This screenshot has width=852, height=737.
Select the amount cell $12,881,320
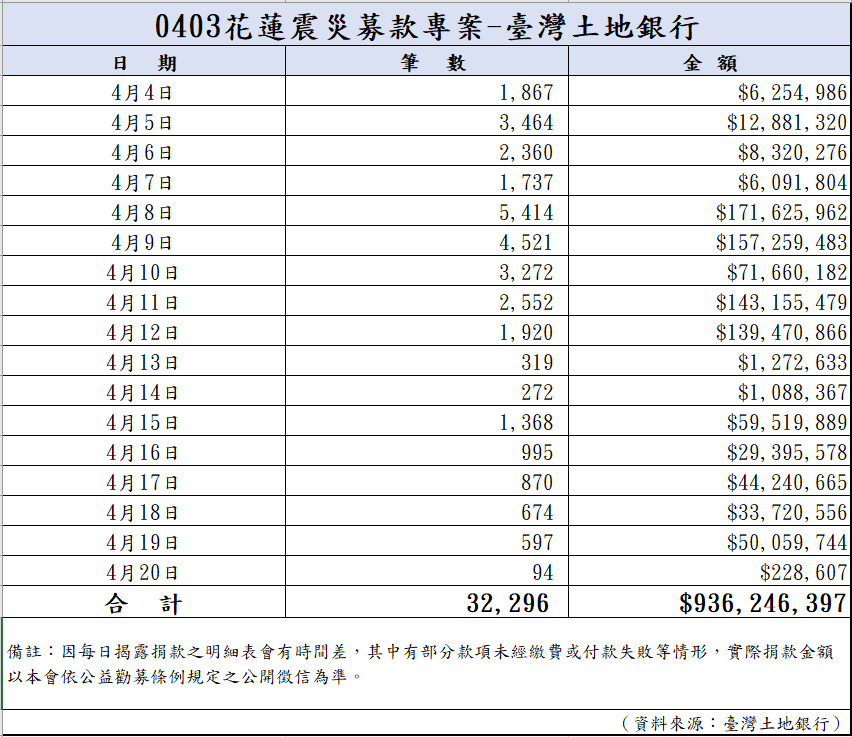click(709, 121)
